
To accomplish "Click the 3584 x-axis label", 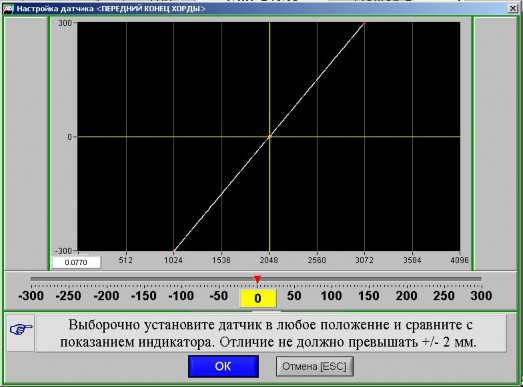I will [413, 260].
